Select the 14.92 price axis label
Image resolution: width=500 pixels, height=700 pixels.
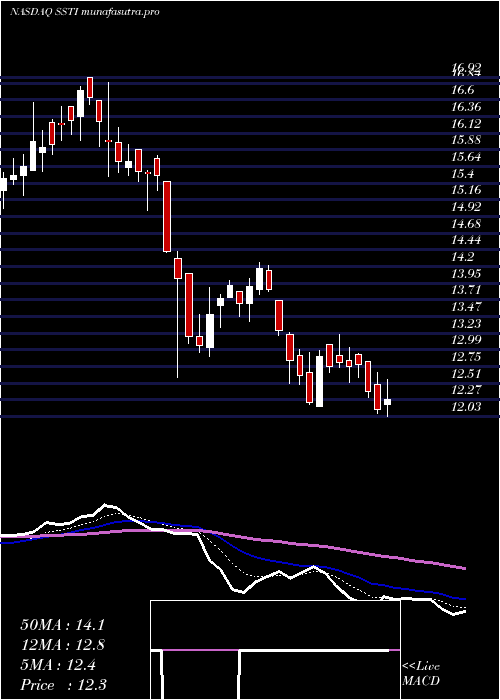pyautogui.click(x=466, y=207)
